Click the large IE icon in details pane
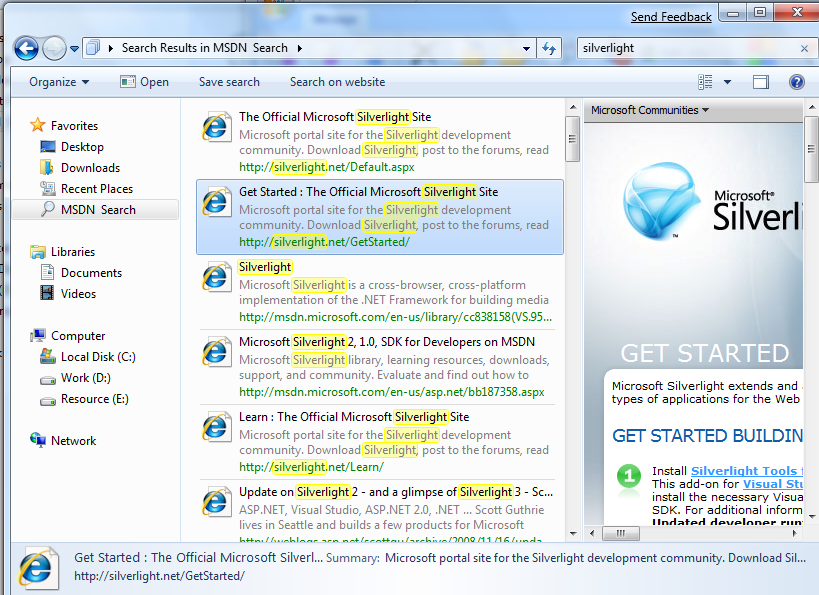819x595 pixels. pos(37,567)
